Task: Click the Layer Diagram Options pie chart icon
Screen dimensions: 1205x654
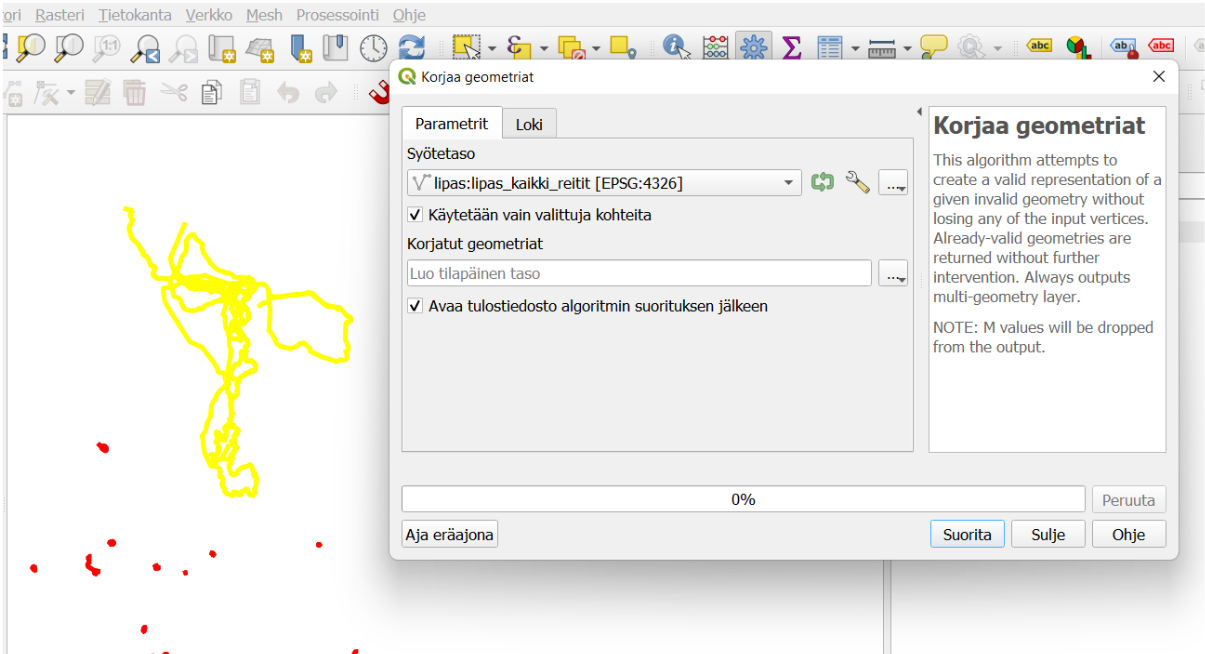Action: (1078, 47)
